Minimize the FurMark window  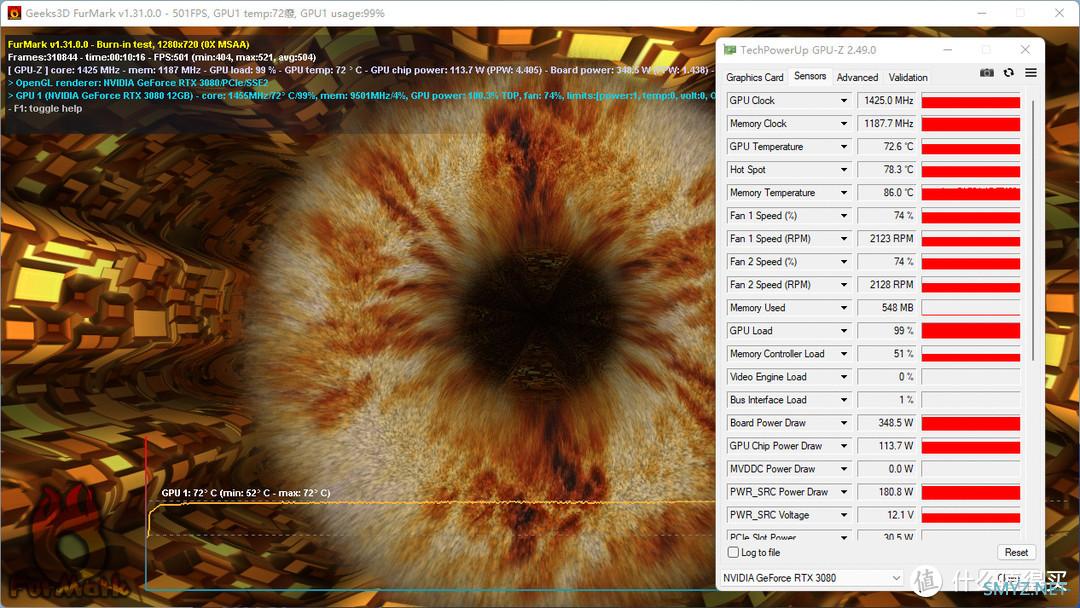(982, 13)
